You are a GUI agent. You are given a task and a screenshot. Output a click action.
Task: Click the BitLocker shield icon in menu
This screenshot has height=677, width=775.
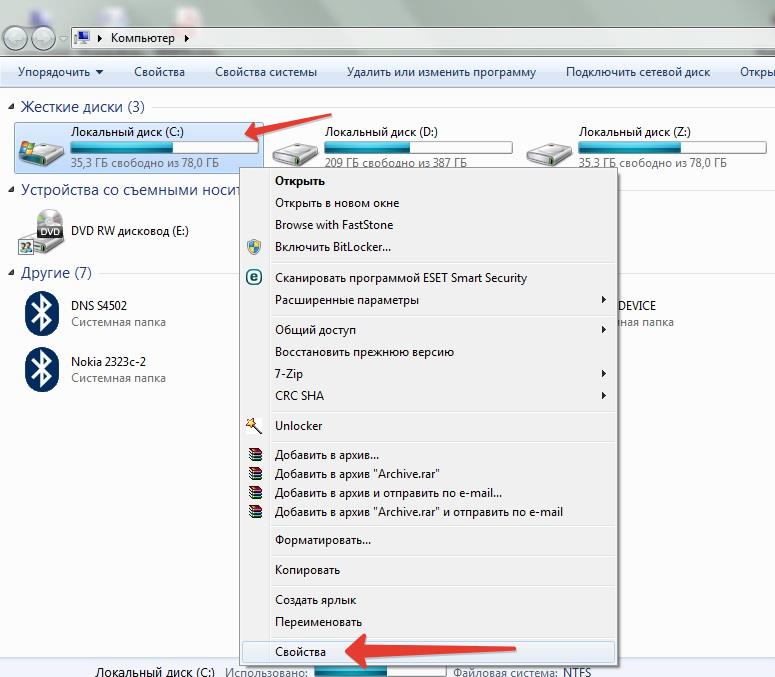[x=254, y=247]
